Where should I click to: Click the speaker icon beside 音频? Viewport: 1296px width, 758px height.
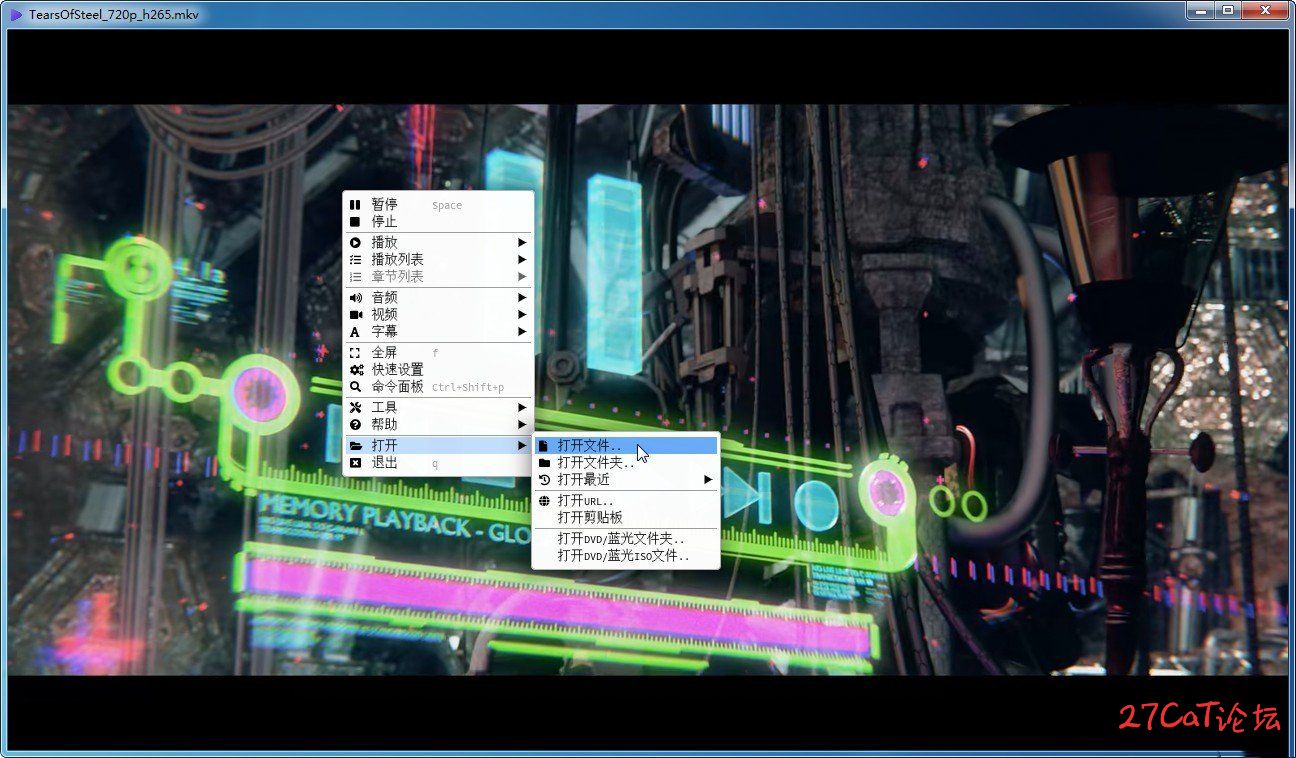click(354, 298)
